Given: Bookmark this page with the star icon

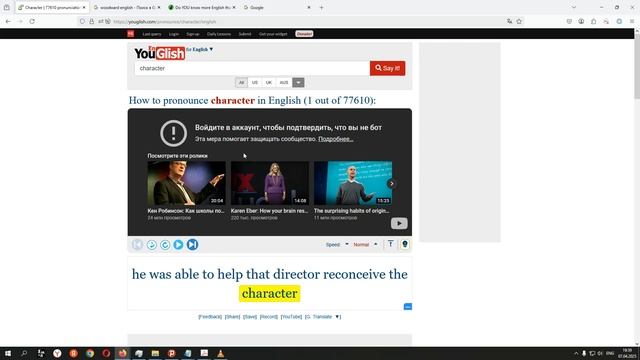Looking at the screenshot, I should (x=519, y=21).
